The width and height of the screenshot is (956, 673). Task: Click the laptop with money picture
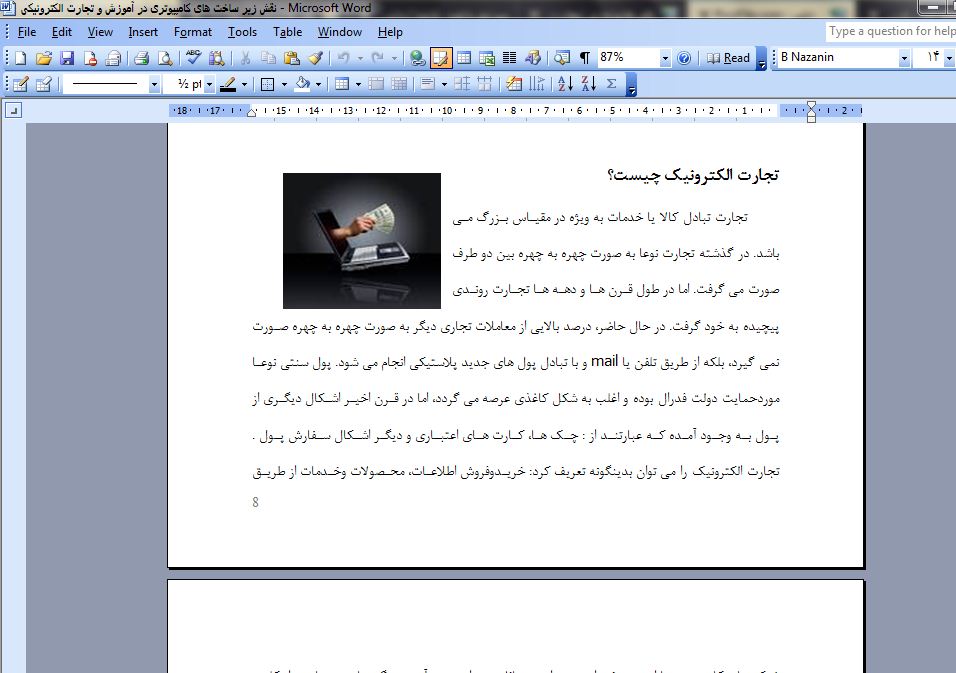361,240
